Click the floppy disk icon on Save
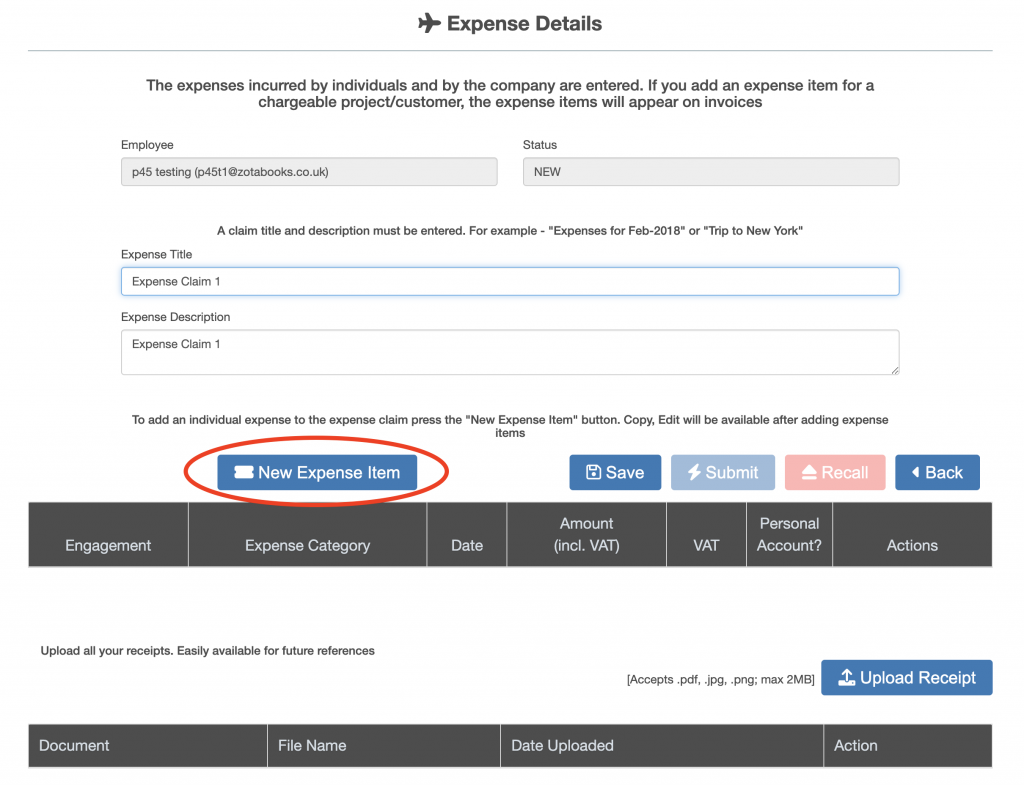1024x785 pixels. coord(593,473)
